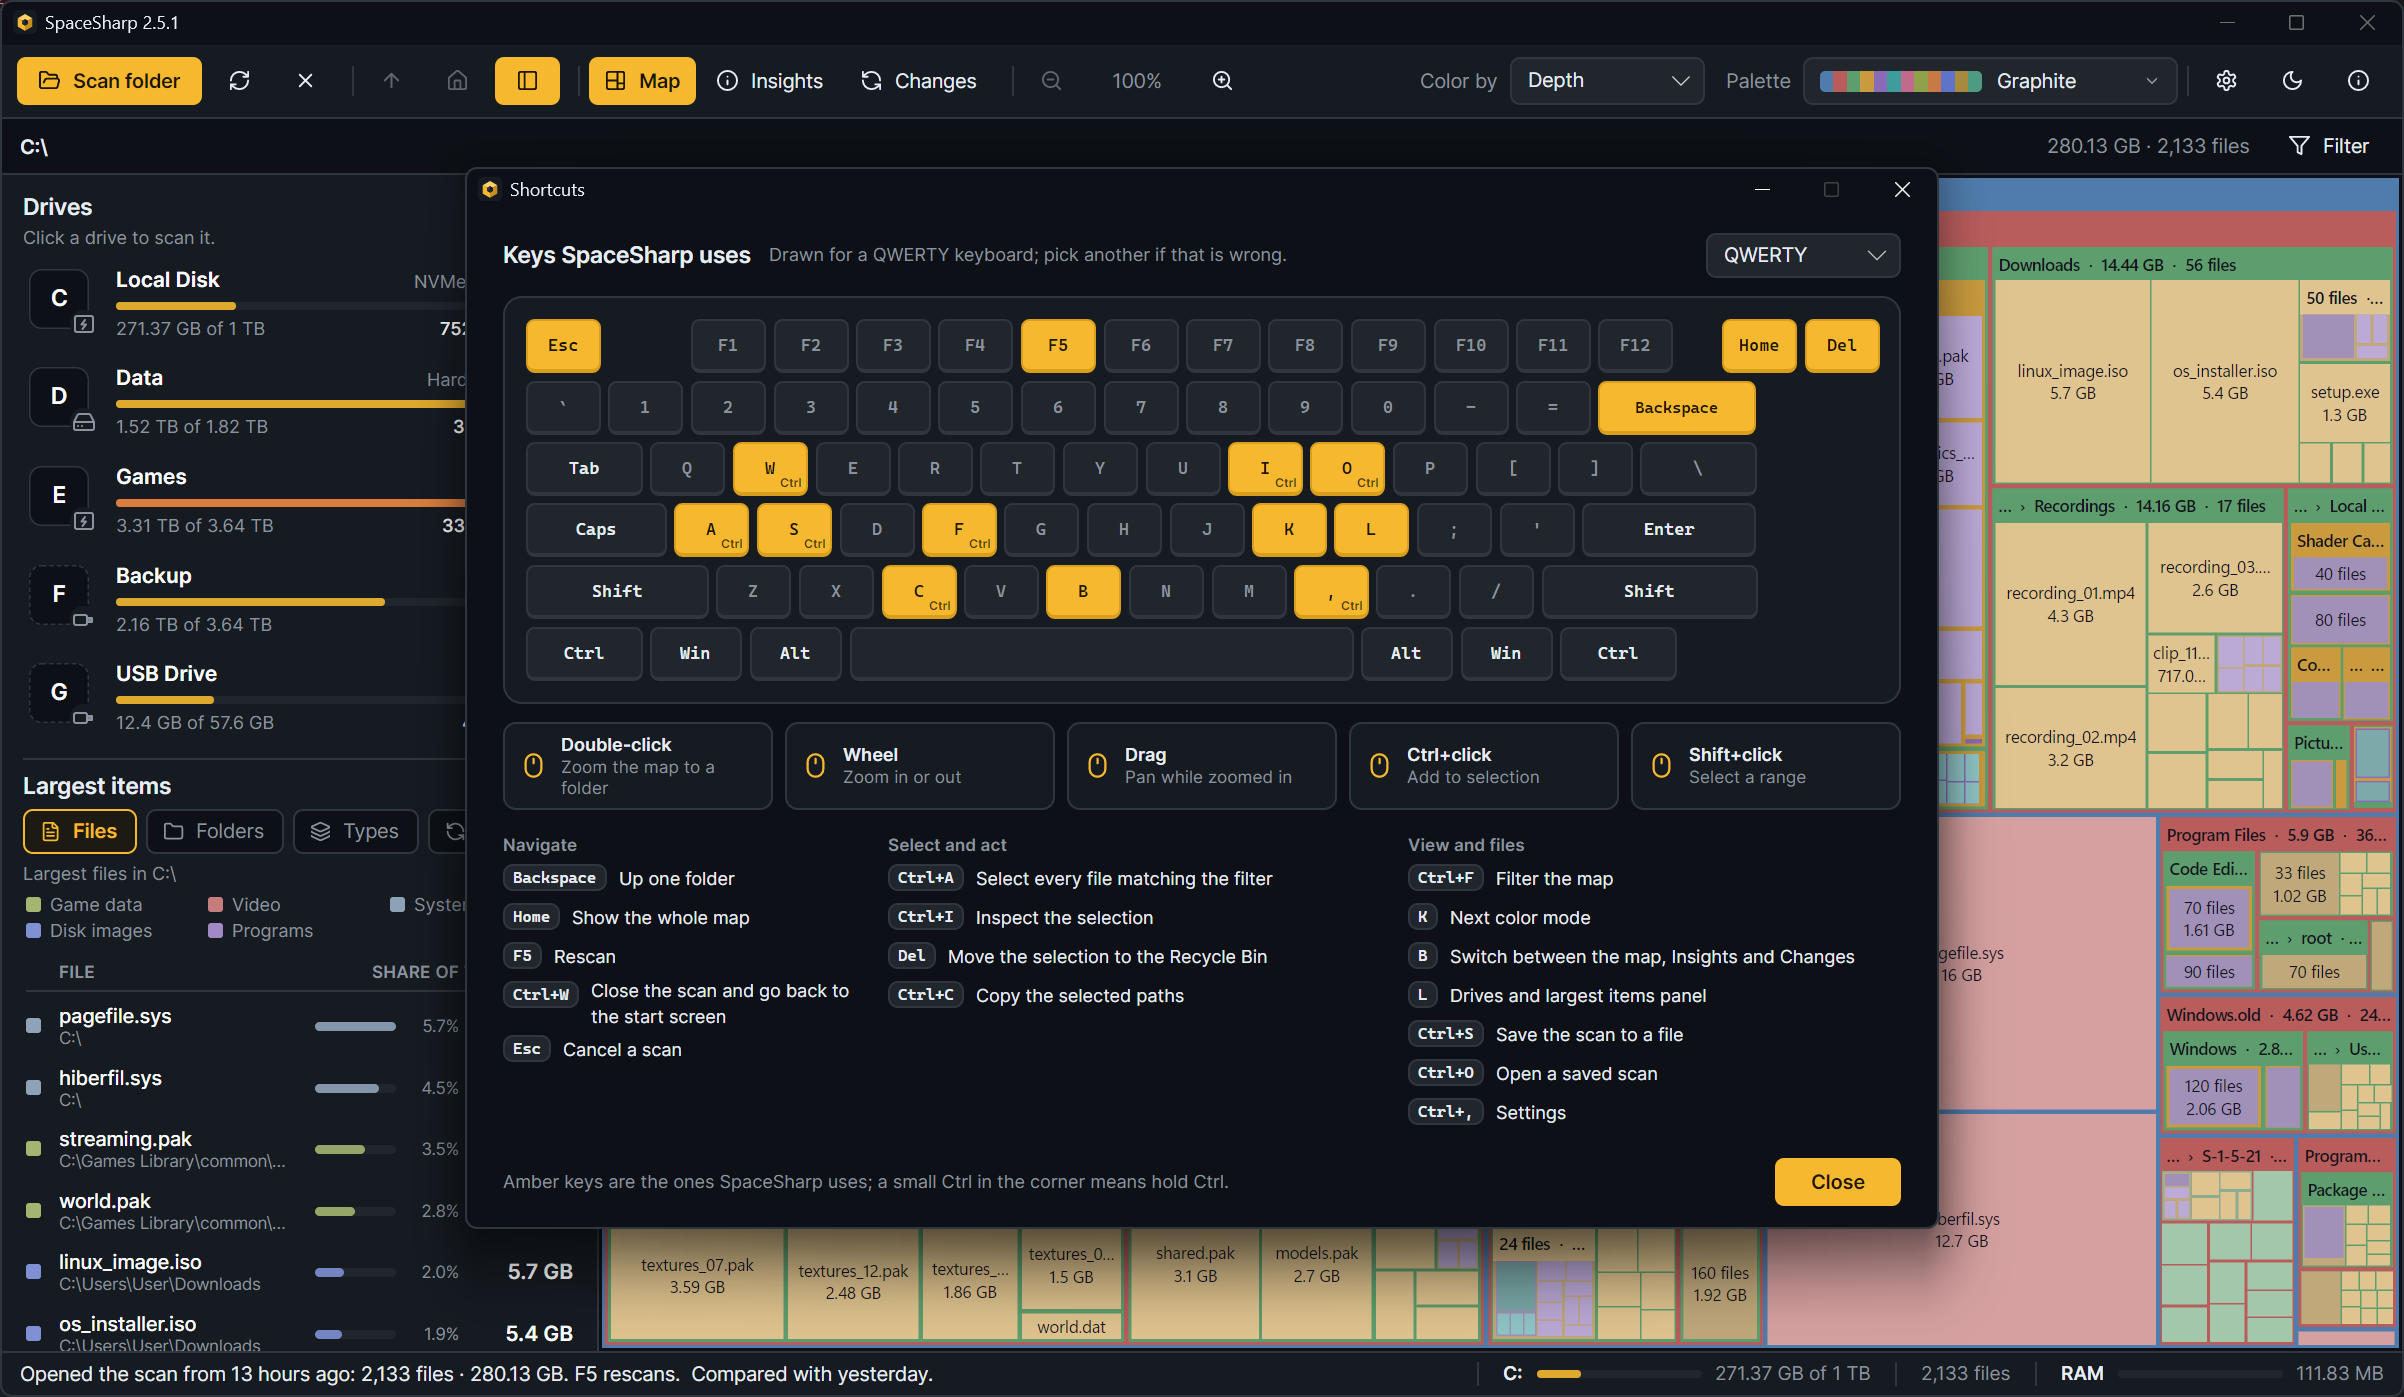Click the Wheel zoom hint card
This screenshot has width=2404, height=1397.
click(x=920, y=766)
